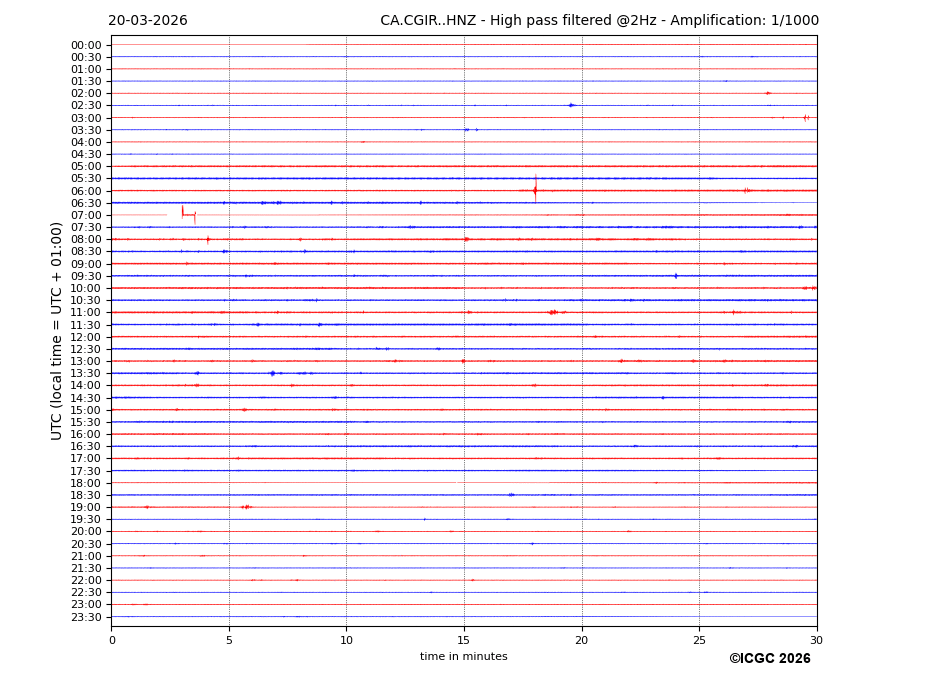Click the blue event on the 02:30 trace
927x696 pixels.
(x=571, y=105)
